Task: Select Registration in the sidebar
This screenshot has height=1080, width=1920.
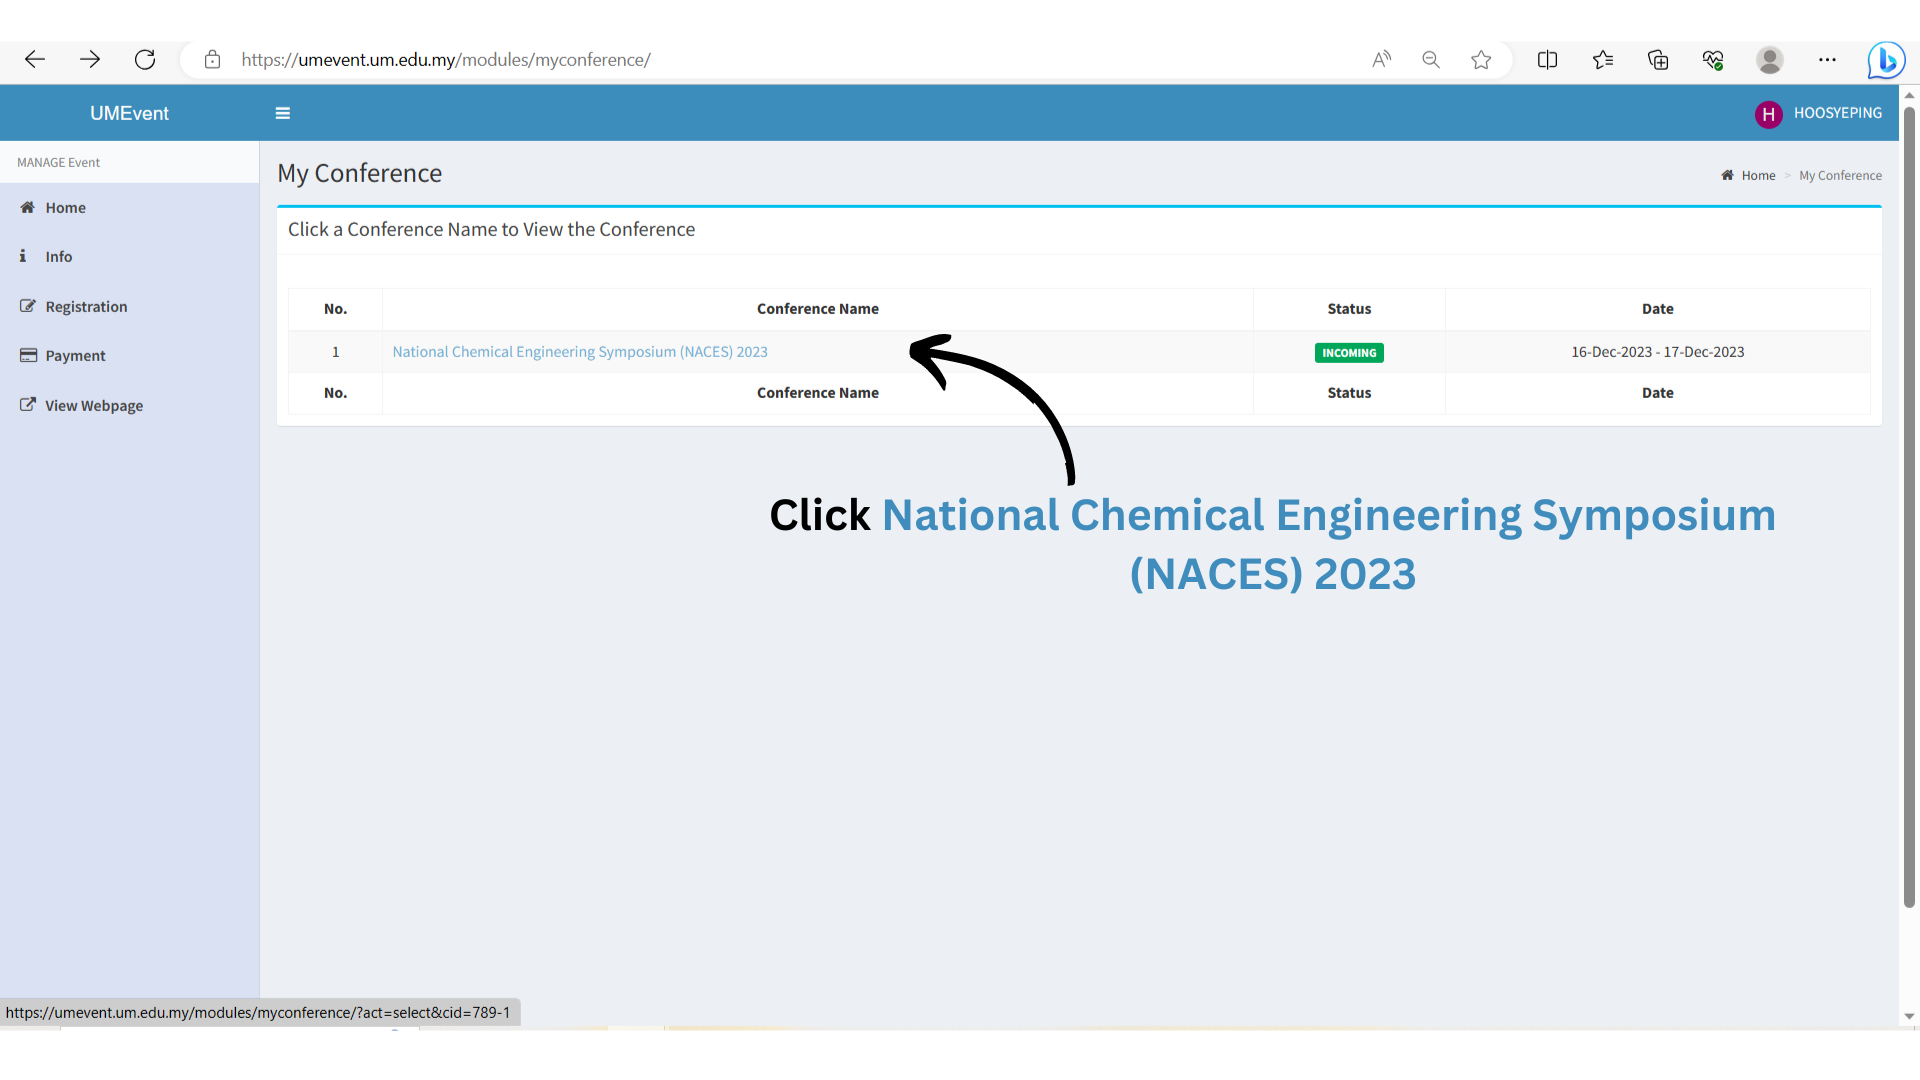Action: point(86,307)
